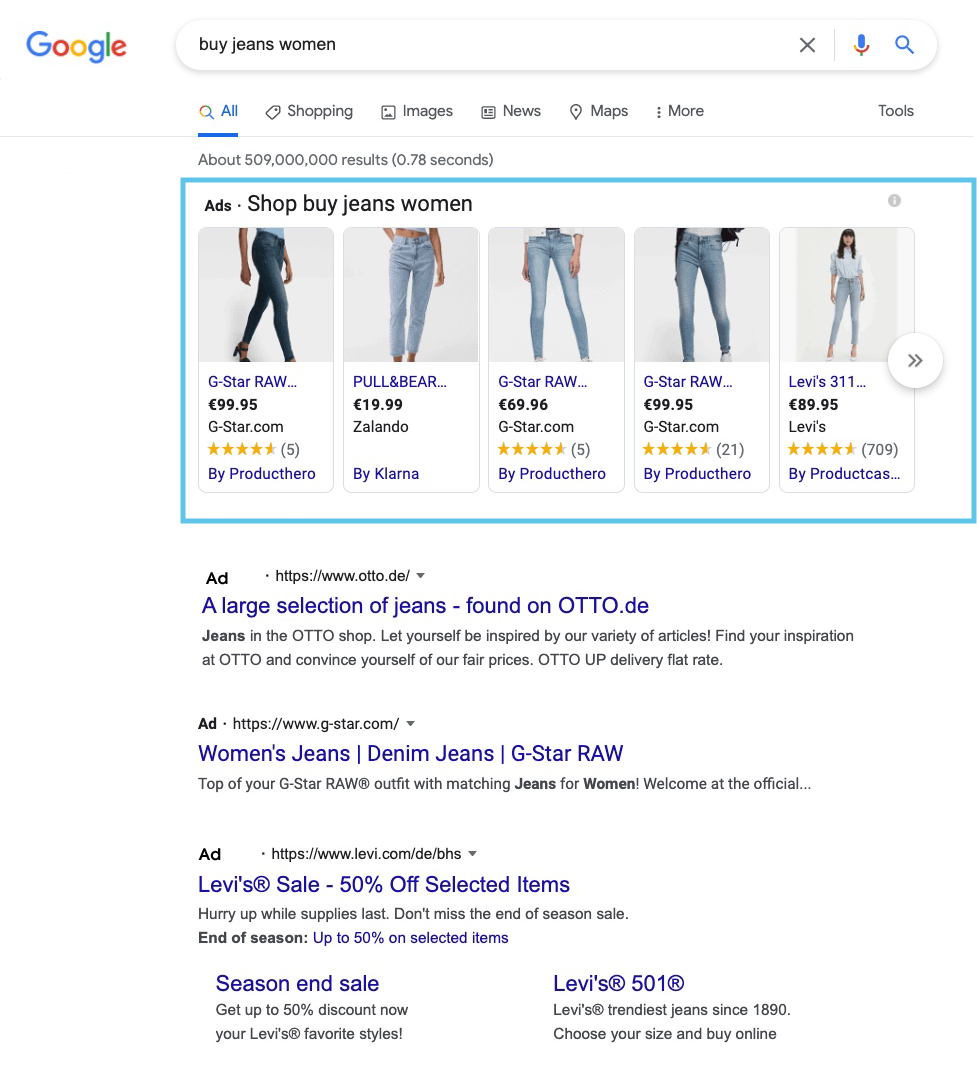Expand the More search options menu
The height and width of the screenshot is (1066, 977).
(679, 111)
